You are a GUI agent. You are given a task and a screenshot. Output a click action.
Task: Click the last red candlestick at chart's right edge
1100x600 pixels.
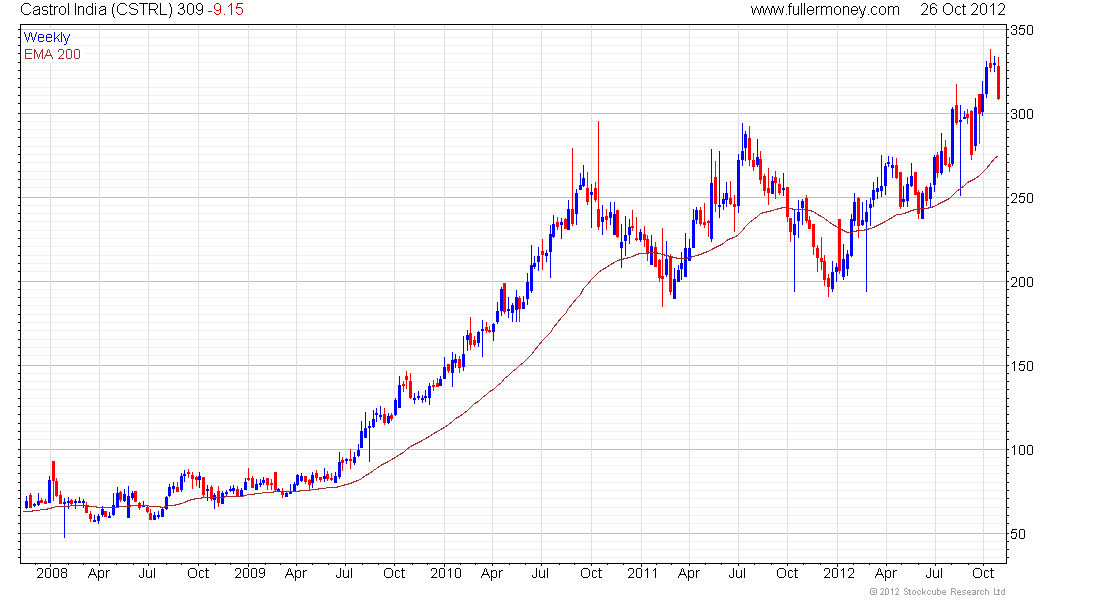coord(998,81)
